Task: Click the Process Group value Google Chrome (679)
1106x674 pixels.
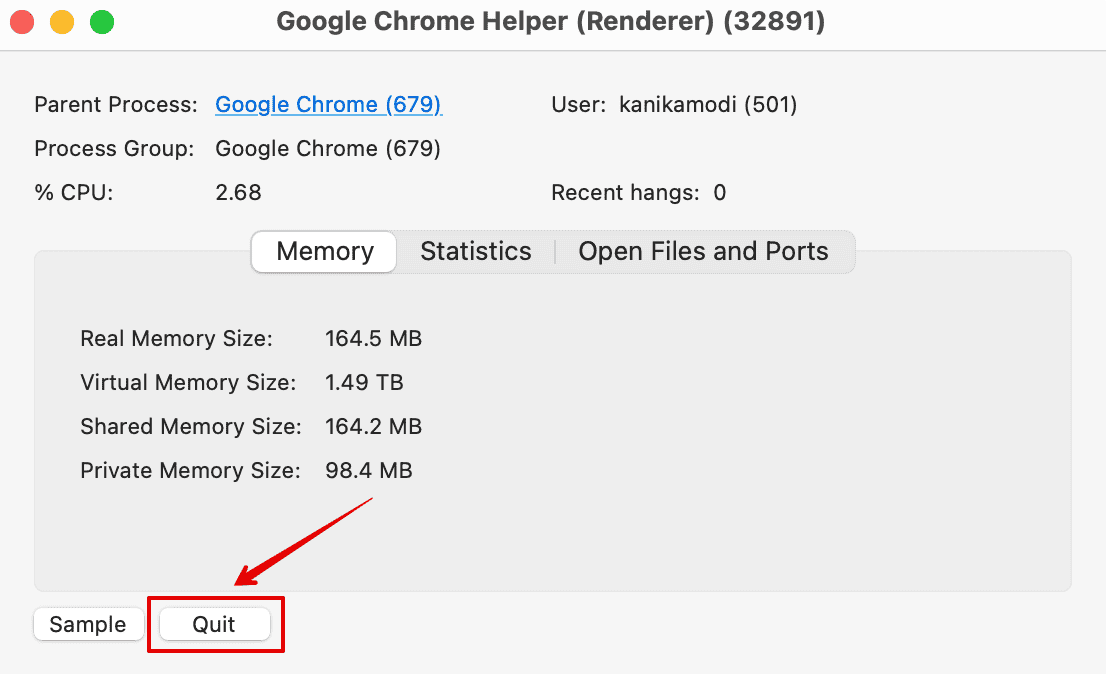Action: coord(328,149)
